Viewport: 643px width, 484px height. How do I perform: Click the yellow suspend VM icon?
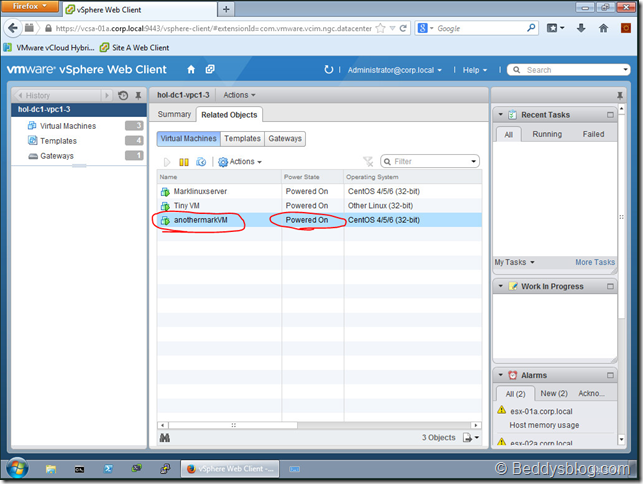click(x=184, y=162)
